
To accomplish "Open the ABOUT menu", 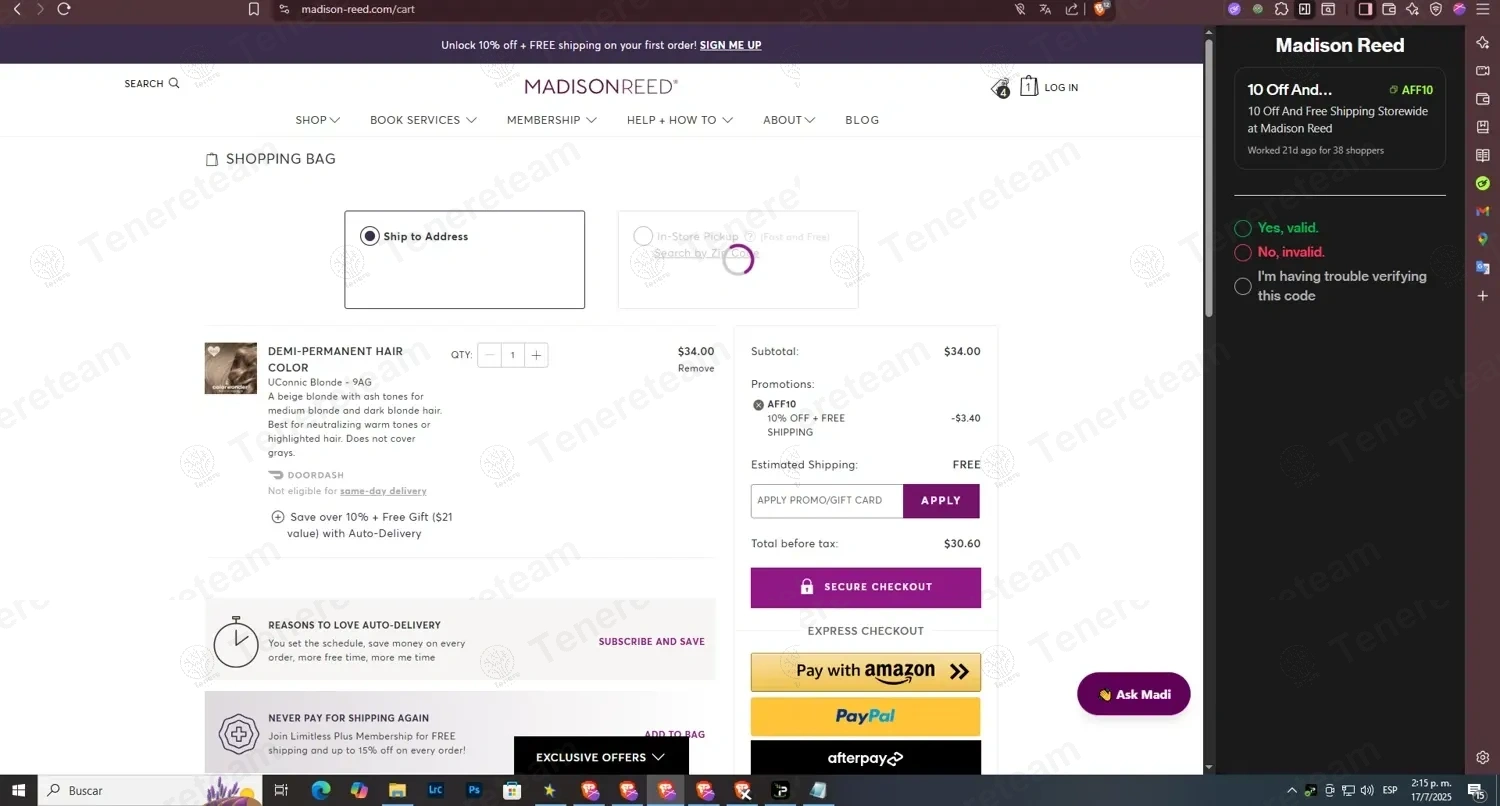I will [789, 120].
